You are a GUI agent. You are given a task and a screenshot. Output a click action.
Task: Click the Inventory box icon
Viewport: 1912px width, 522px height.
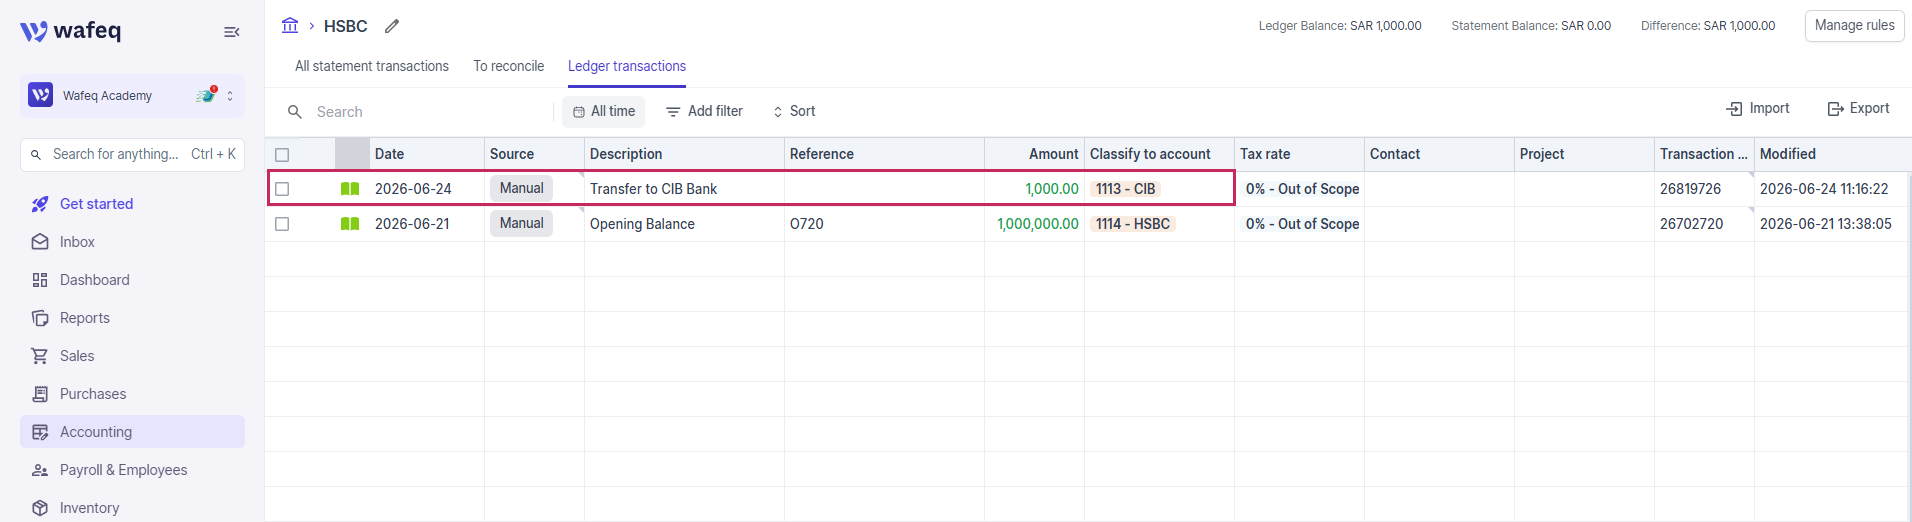pyautogui.click(x=40, y=508)
